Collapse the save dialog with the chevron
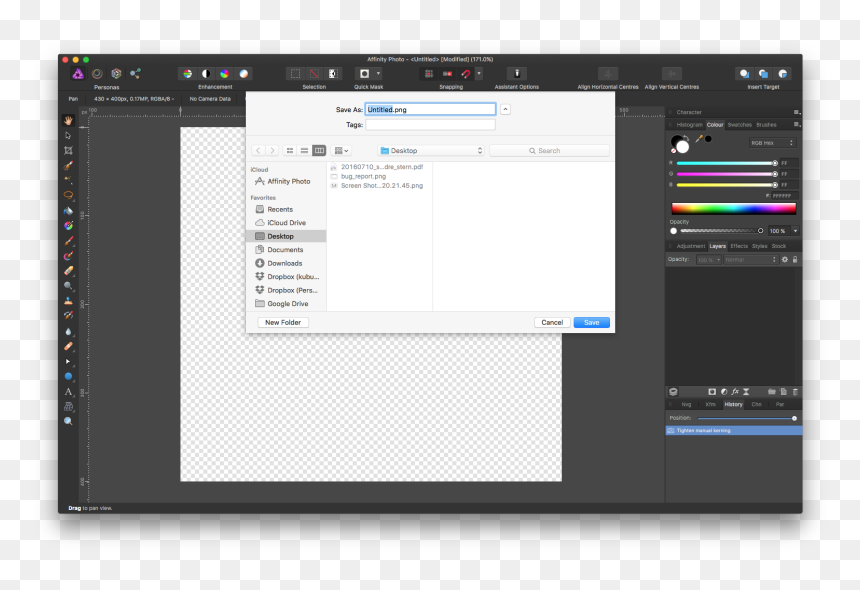This screenshot has height=590, width=860. click(505, 109)
